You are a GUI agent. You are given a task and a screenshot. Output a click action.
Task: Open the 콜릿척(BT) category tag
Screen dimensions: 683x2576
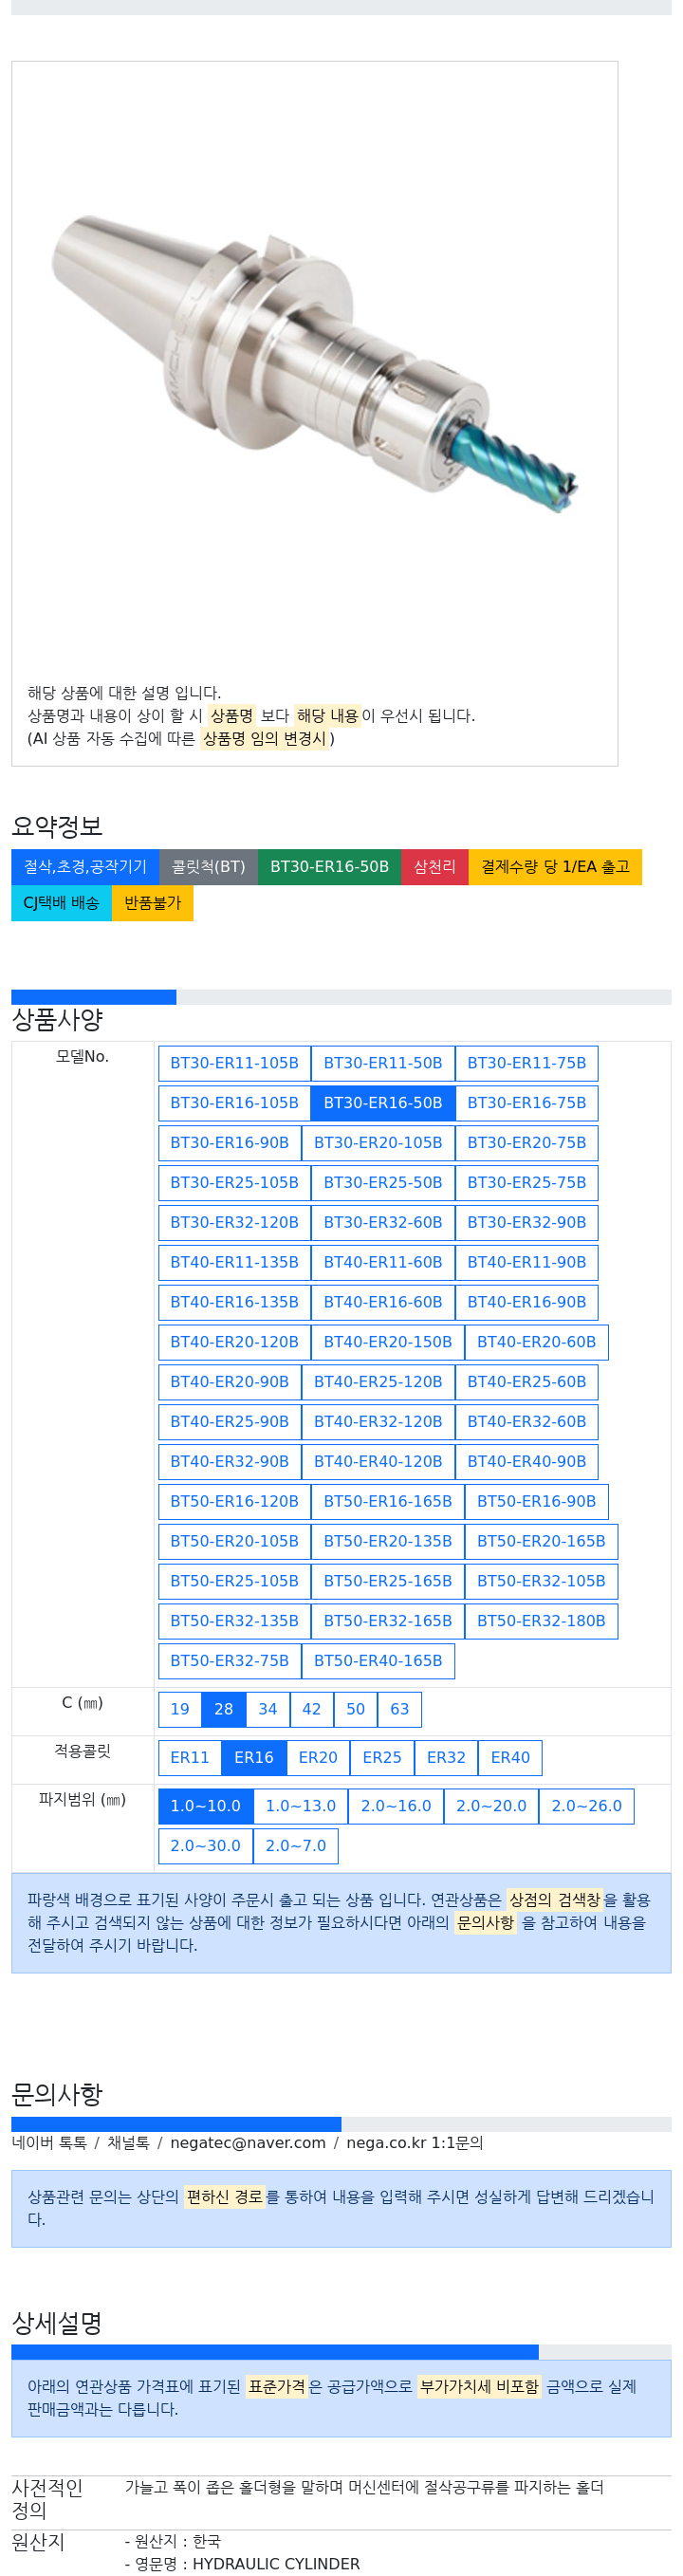coord(208,867)
